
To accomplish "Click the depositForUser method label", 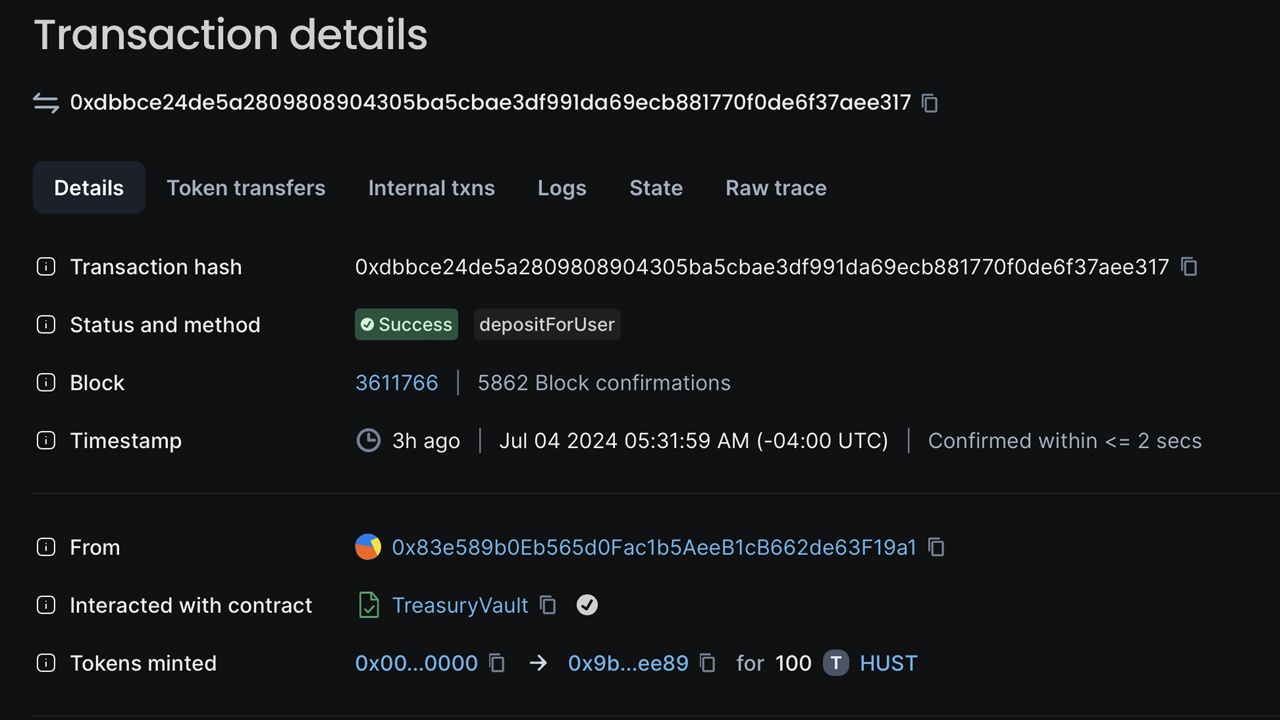I will (547, 324).
